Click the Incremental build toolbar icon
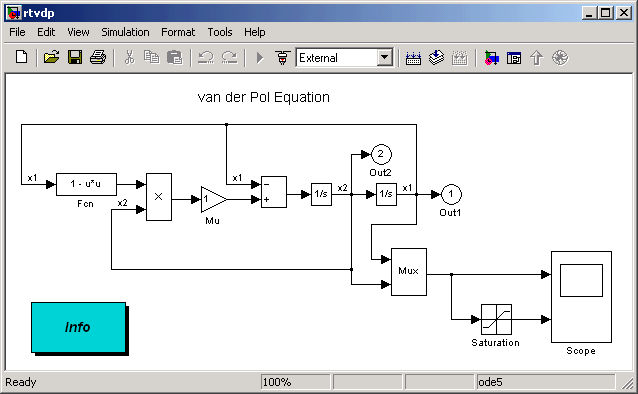The width and height of the screenshot is (638, 394). 413,58
